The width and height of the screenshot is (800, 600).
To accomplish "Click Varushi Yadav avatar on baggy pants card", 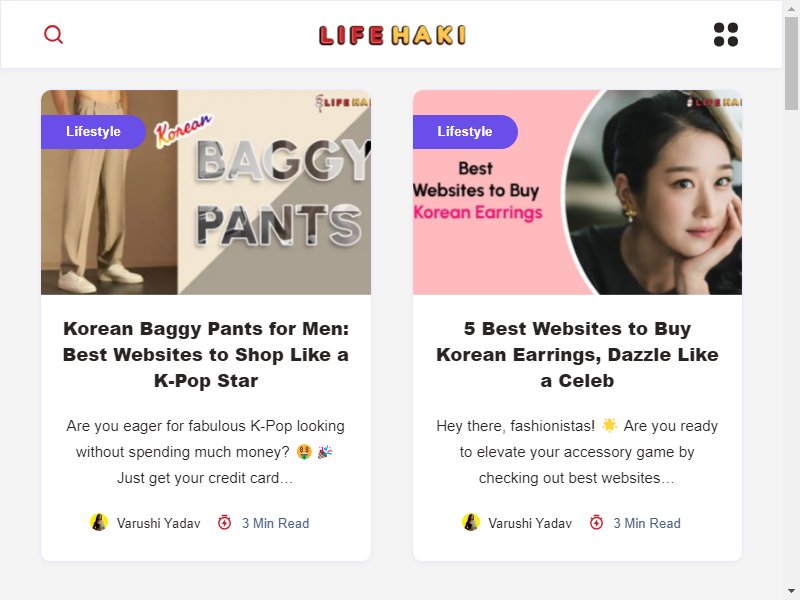I will point(99,522).
